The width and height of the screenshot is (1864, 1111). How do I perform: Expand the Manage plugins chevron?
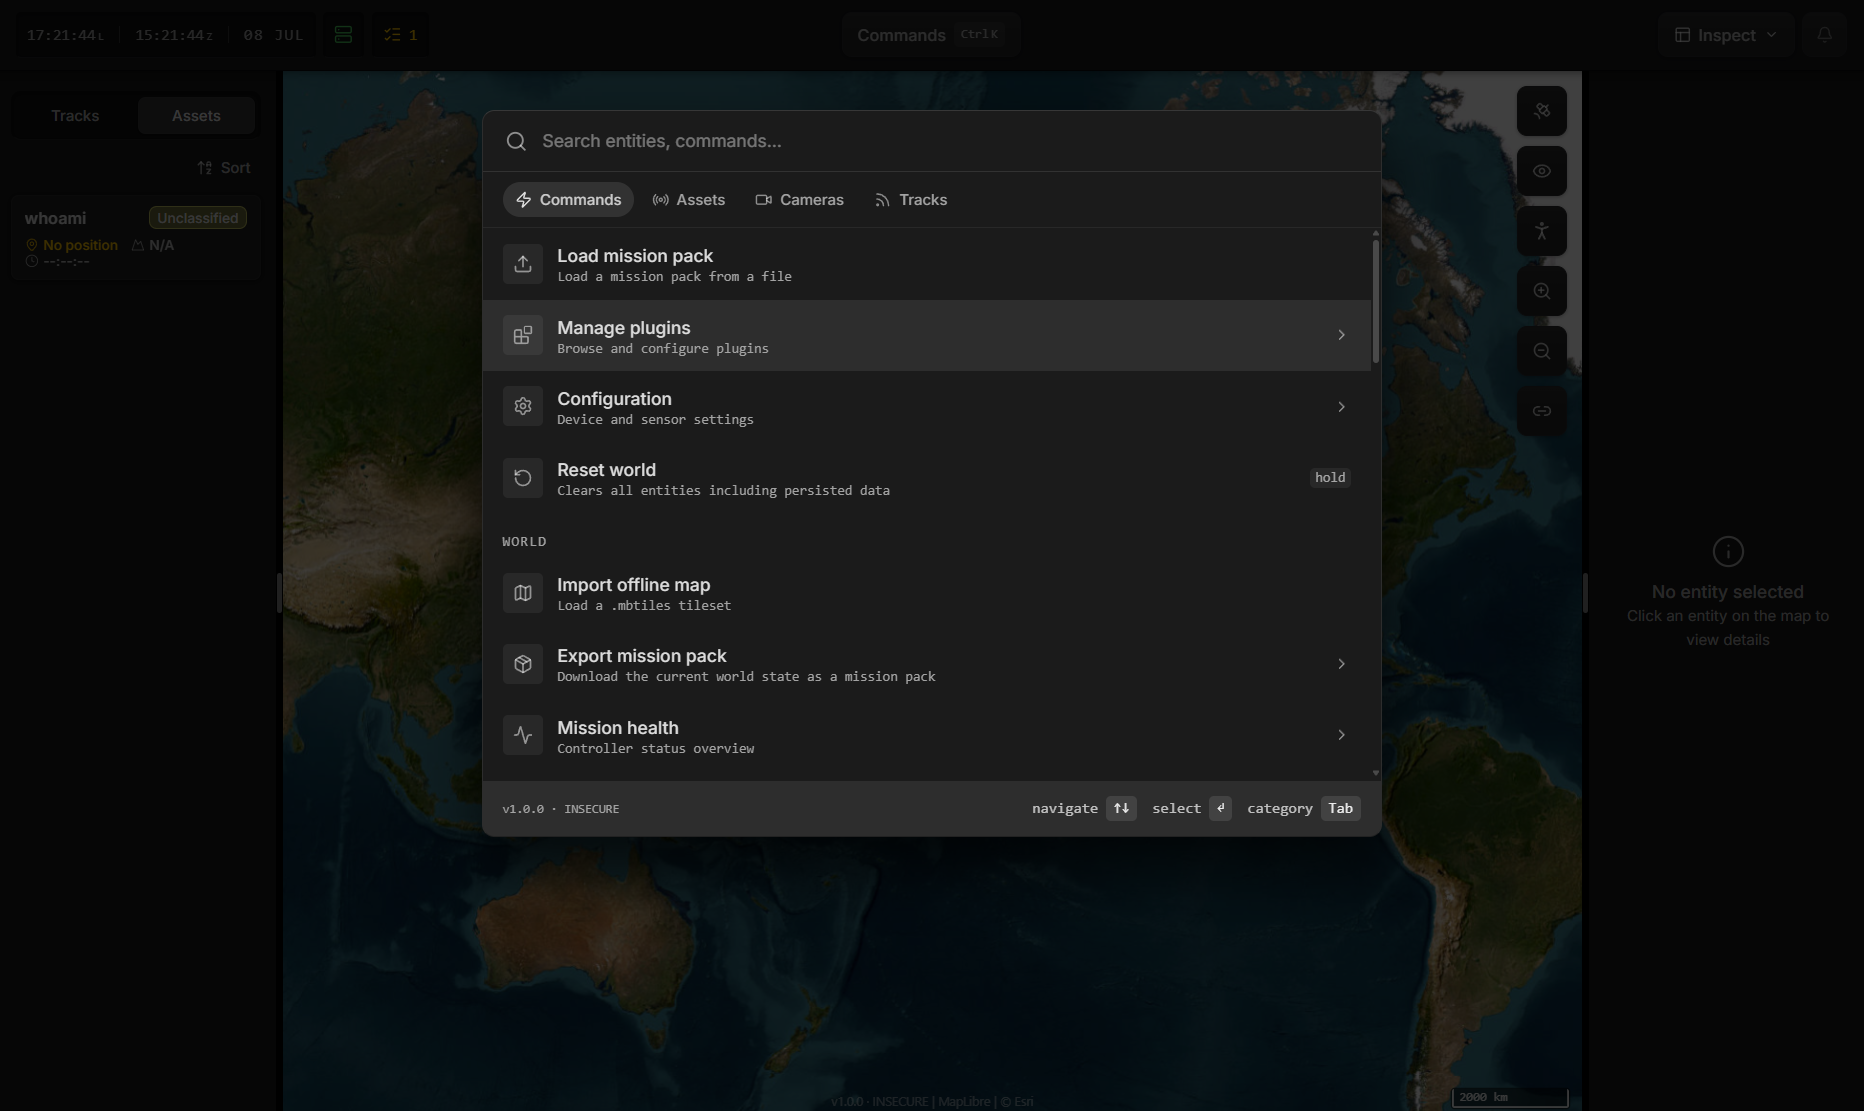click(x=1341, y=335)
